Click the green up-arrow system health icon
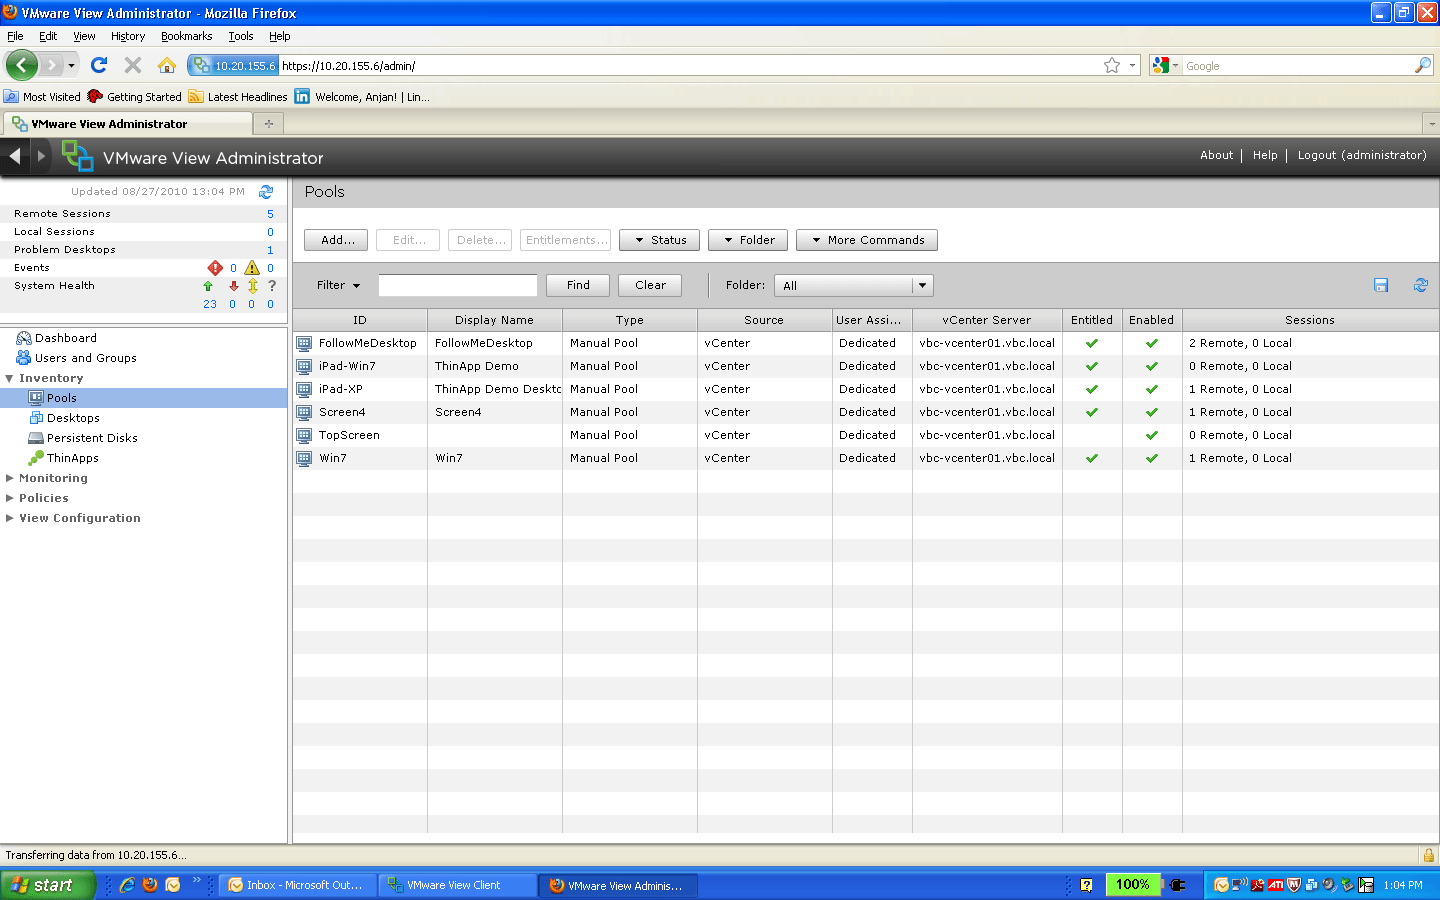 pyautogui.click(x=208, y=286)
